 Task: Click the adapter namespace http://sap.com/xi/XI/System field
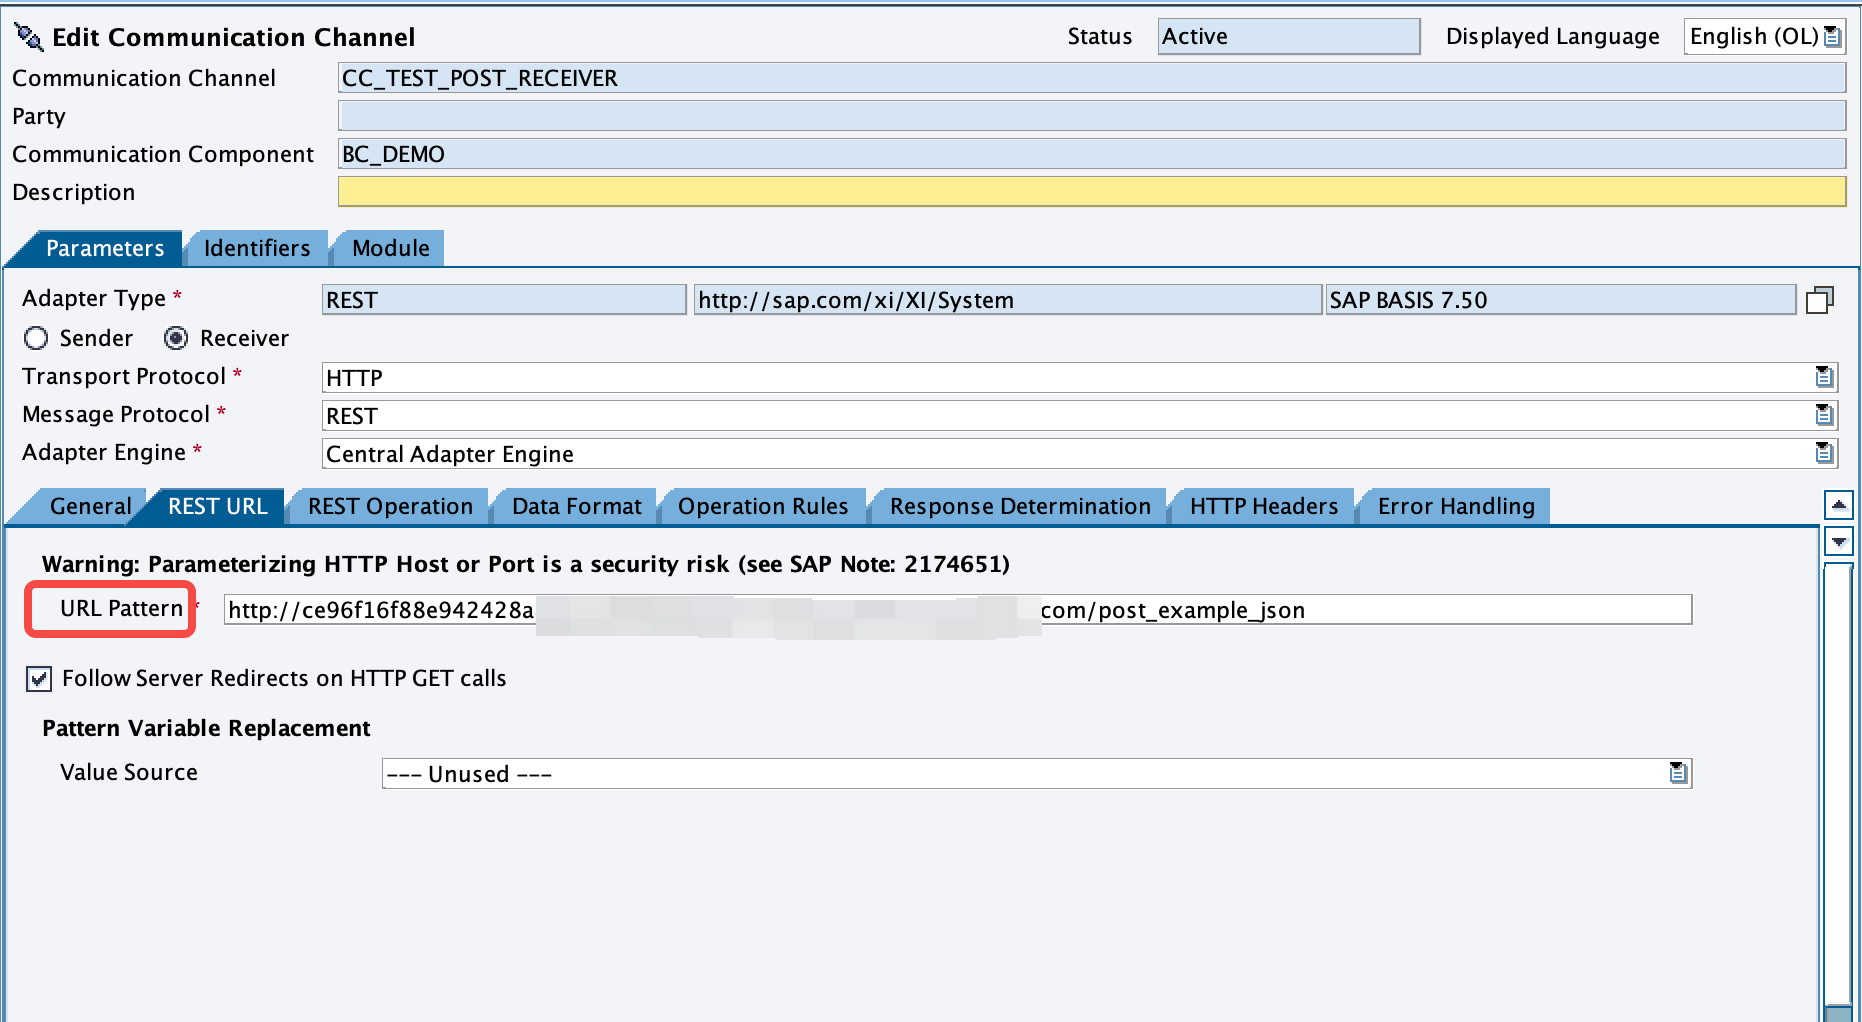(x=1008, y=300)
